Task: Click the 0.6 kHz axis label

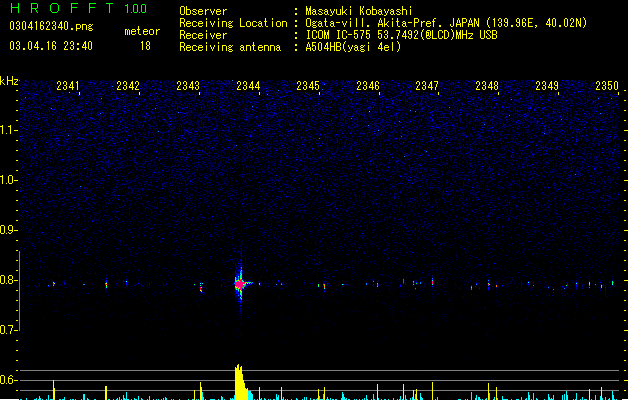Action: point(8,380)
